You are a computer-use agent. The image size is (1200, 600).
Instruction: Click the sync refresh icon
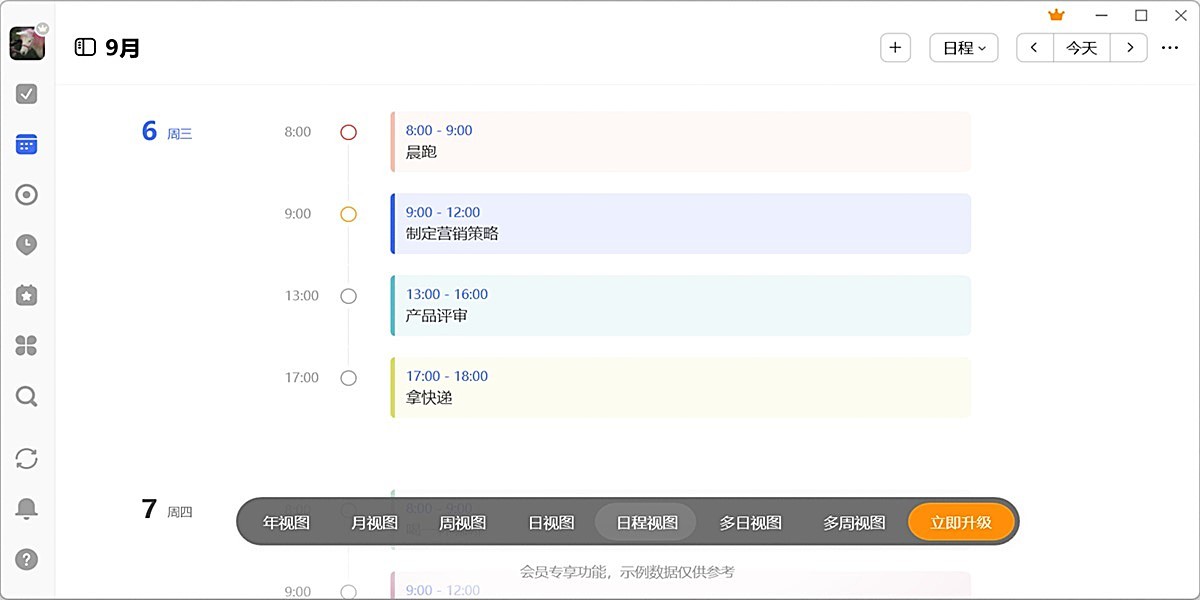(x=27, y=458)
